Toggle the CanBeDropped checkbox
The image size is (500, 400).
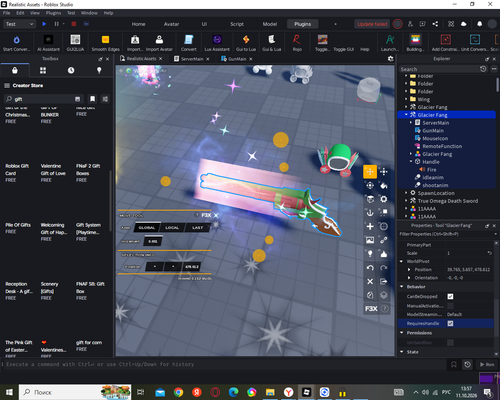[450, 296]
